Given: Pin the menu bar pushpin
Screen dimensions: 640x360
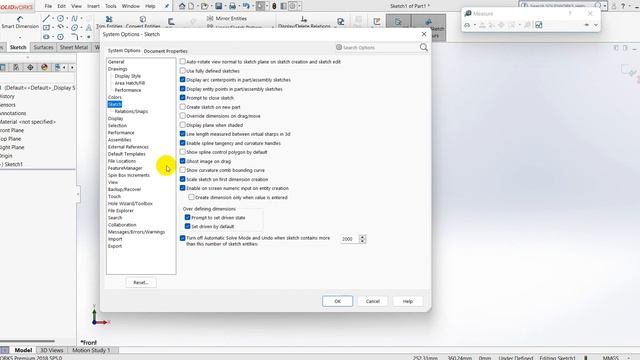Looking at the screenshot, I should pyautogui.click(x=167, y=6).
